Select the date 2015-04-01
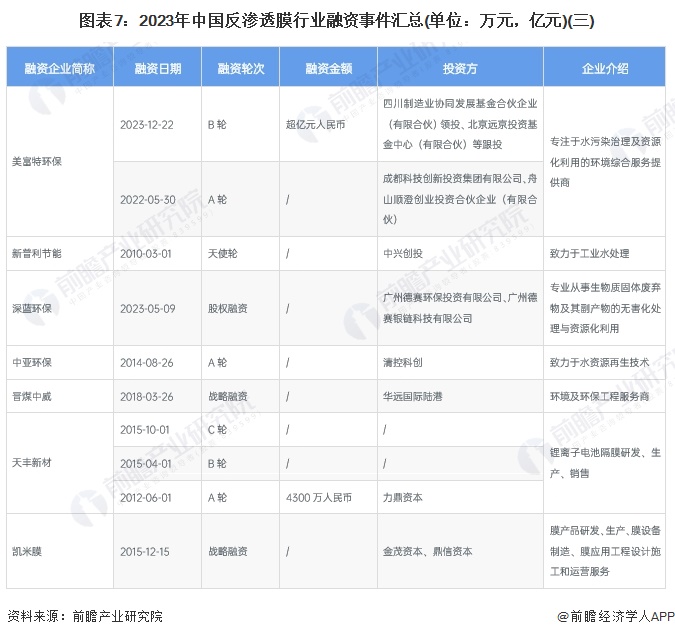This screenshot has width=675, height=637. coord(146,464)
